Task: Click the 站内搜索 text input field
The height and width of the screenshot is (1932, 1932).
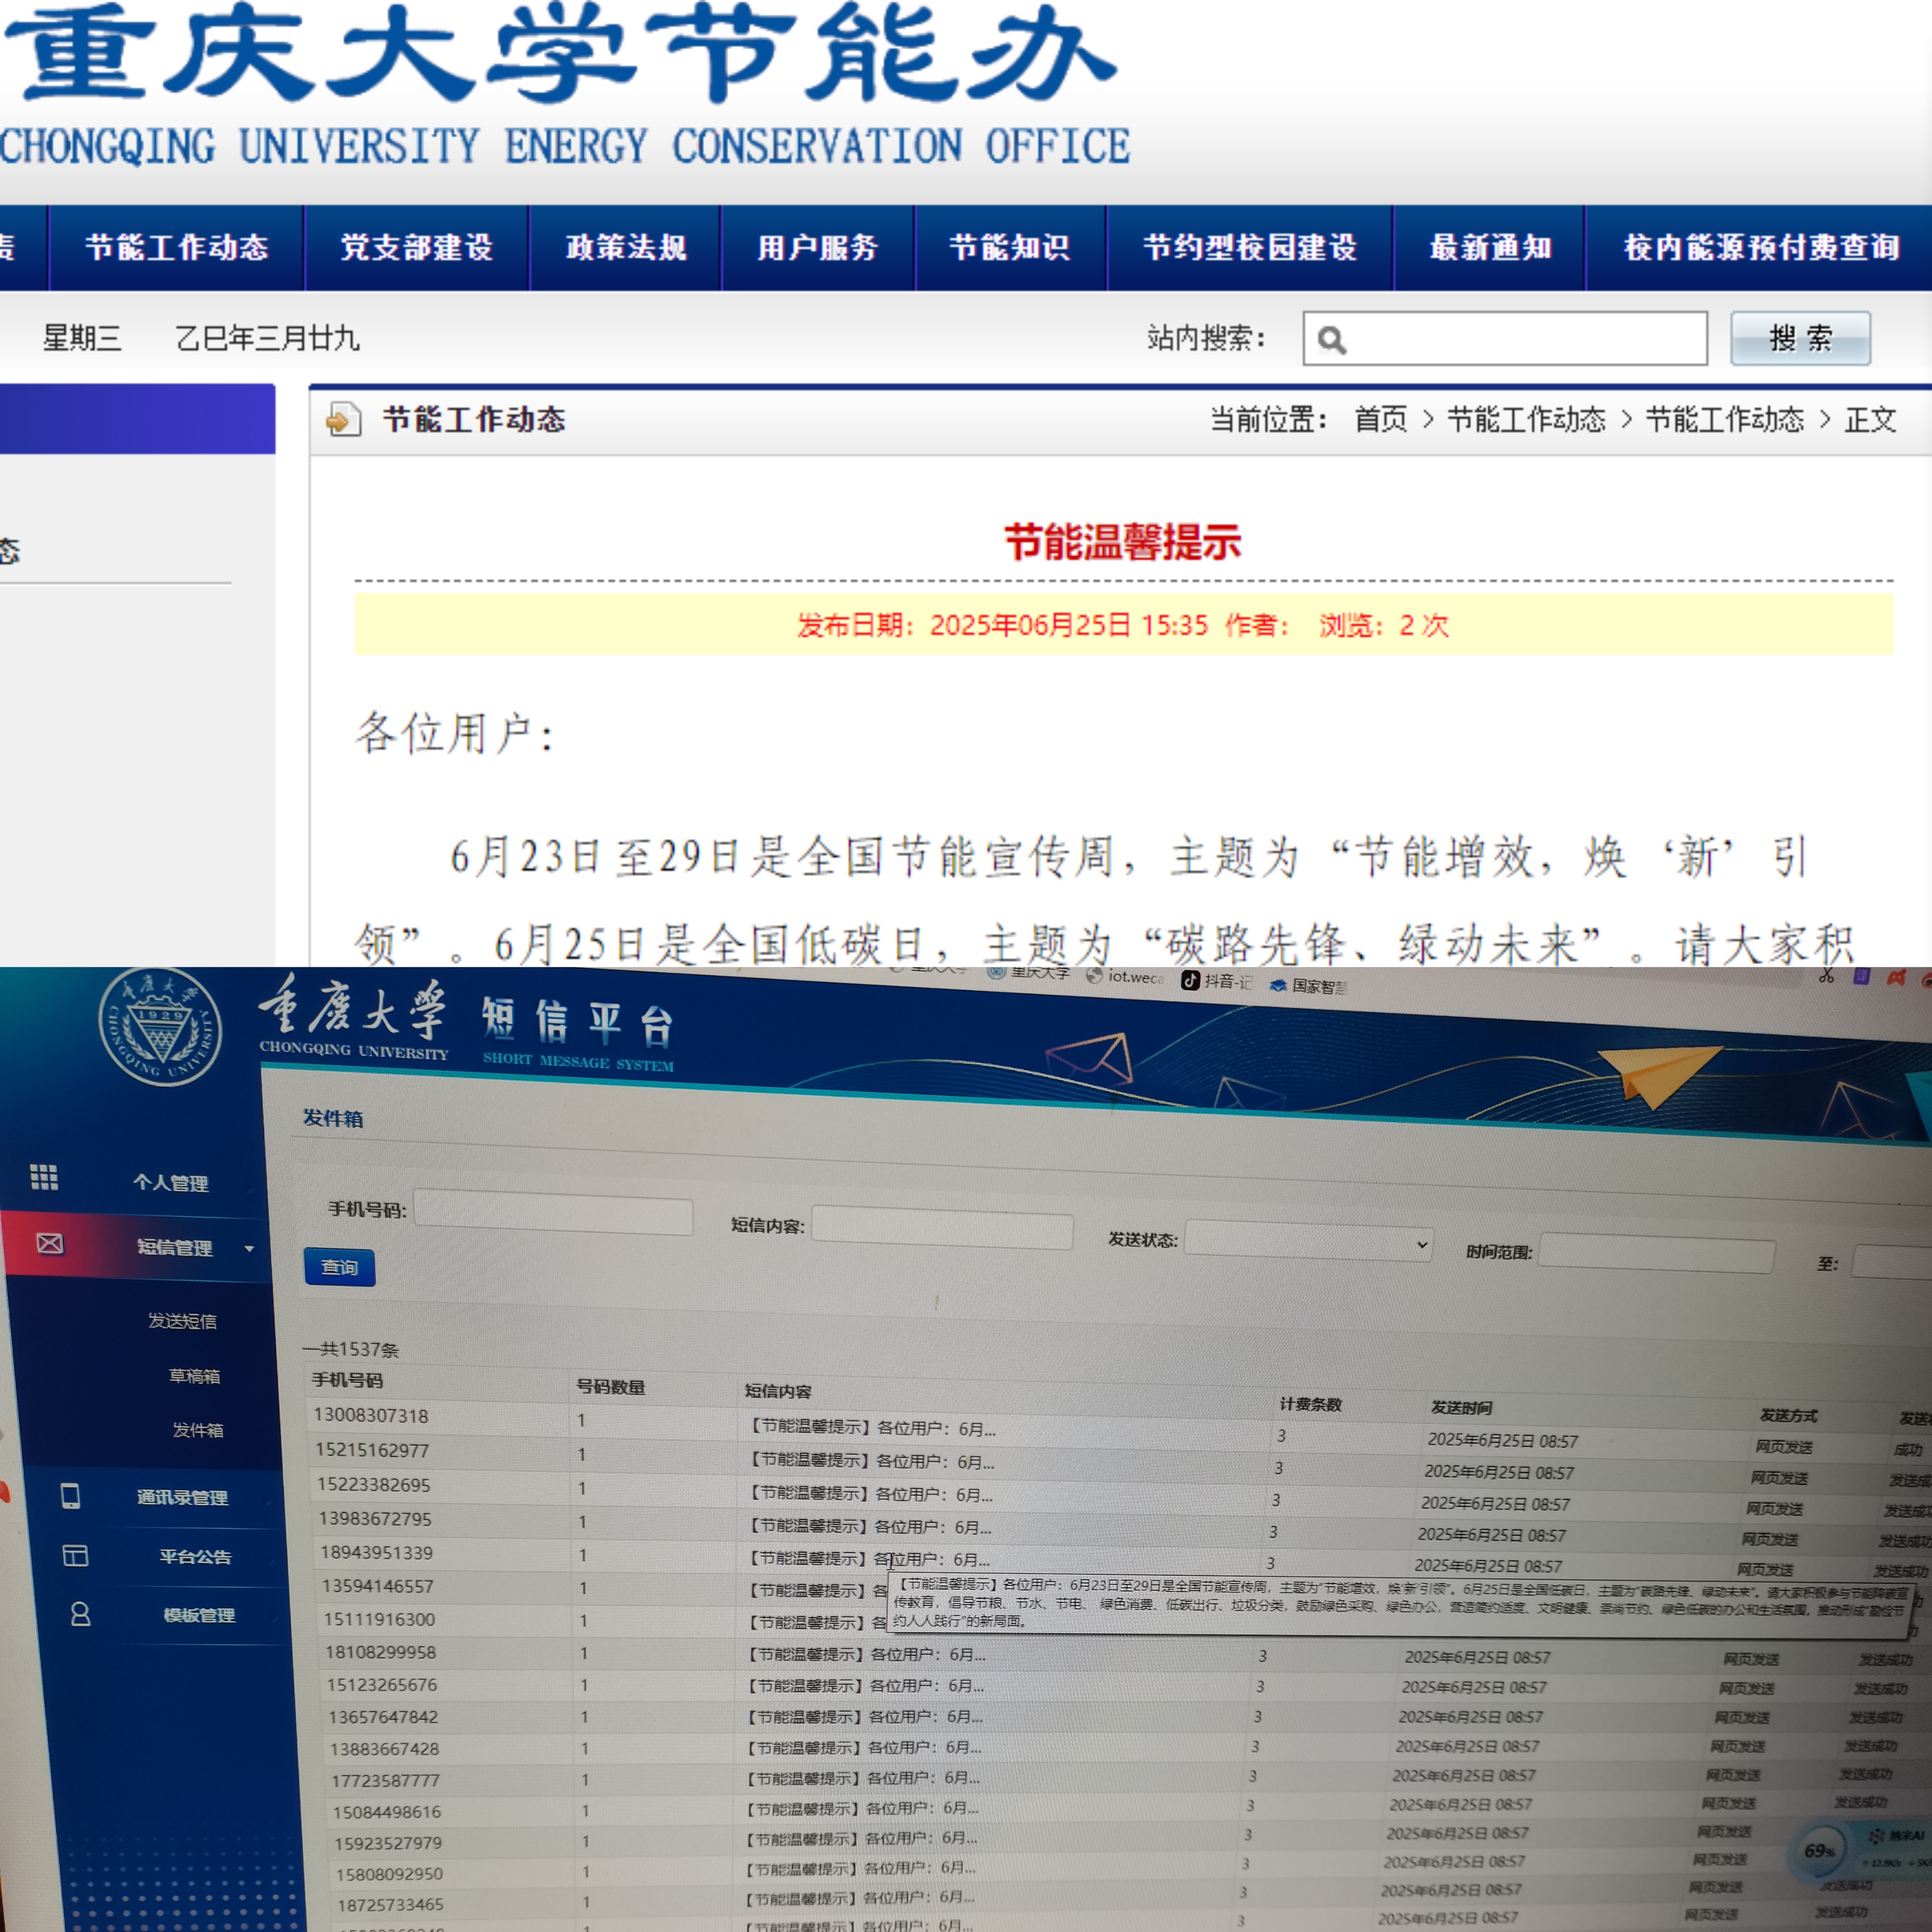Action: pos(1505,338)
